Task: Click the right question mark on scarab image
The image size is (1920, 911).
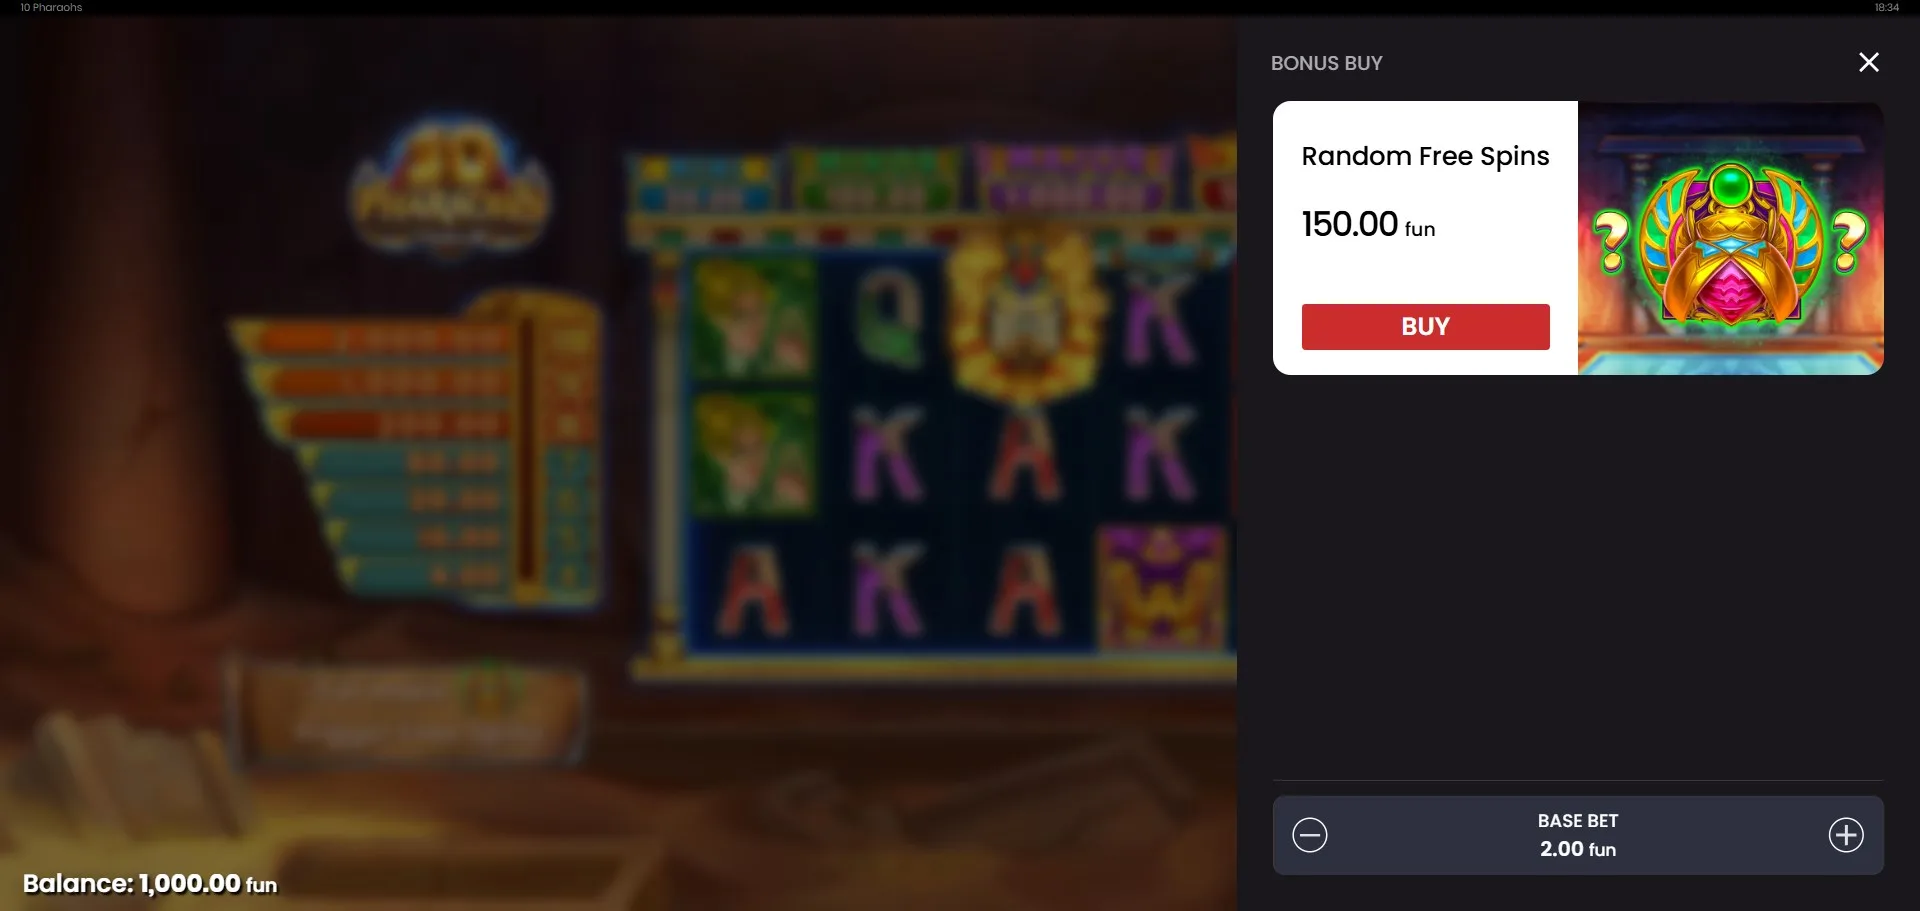Action: click(x=1849, y=241)
